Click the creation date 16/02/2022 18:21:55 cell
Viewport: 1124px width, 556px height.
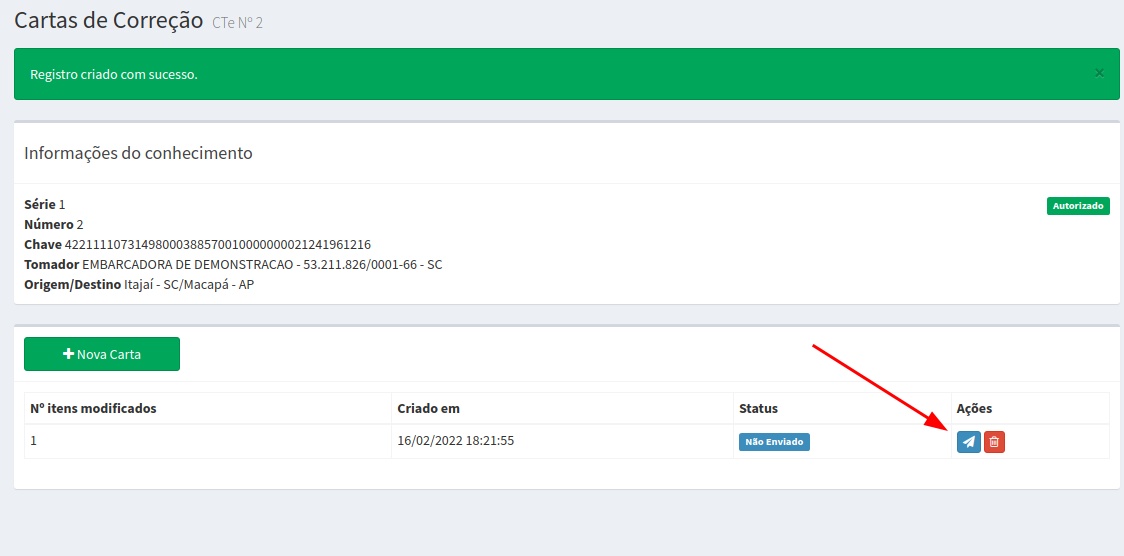(455, 440)
